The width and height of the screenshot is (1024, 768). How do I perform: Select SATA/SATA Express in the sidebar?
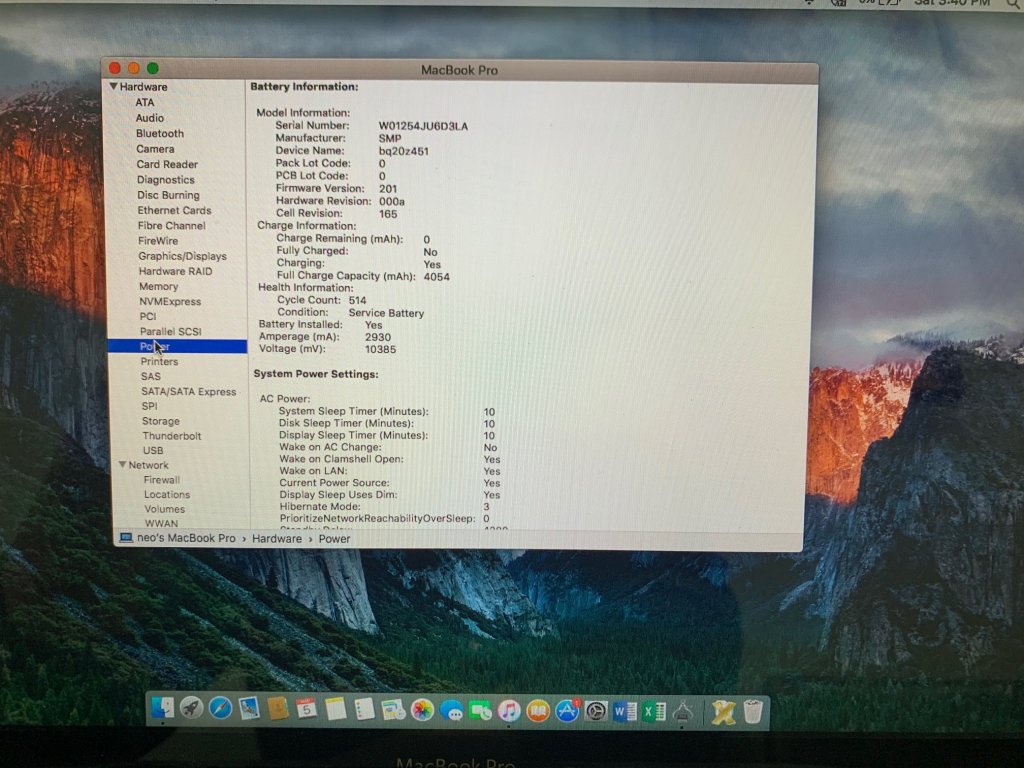pyautogui.click(x=189, y=391)
